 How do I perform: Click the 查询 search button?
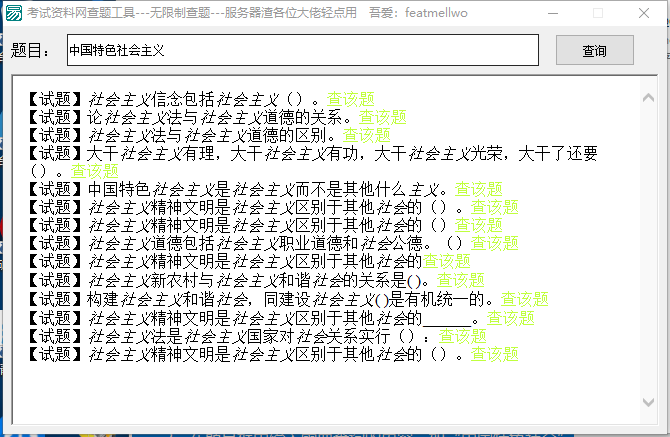(x=594, y=50)
